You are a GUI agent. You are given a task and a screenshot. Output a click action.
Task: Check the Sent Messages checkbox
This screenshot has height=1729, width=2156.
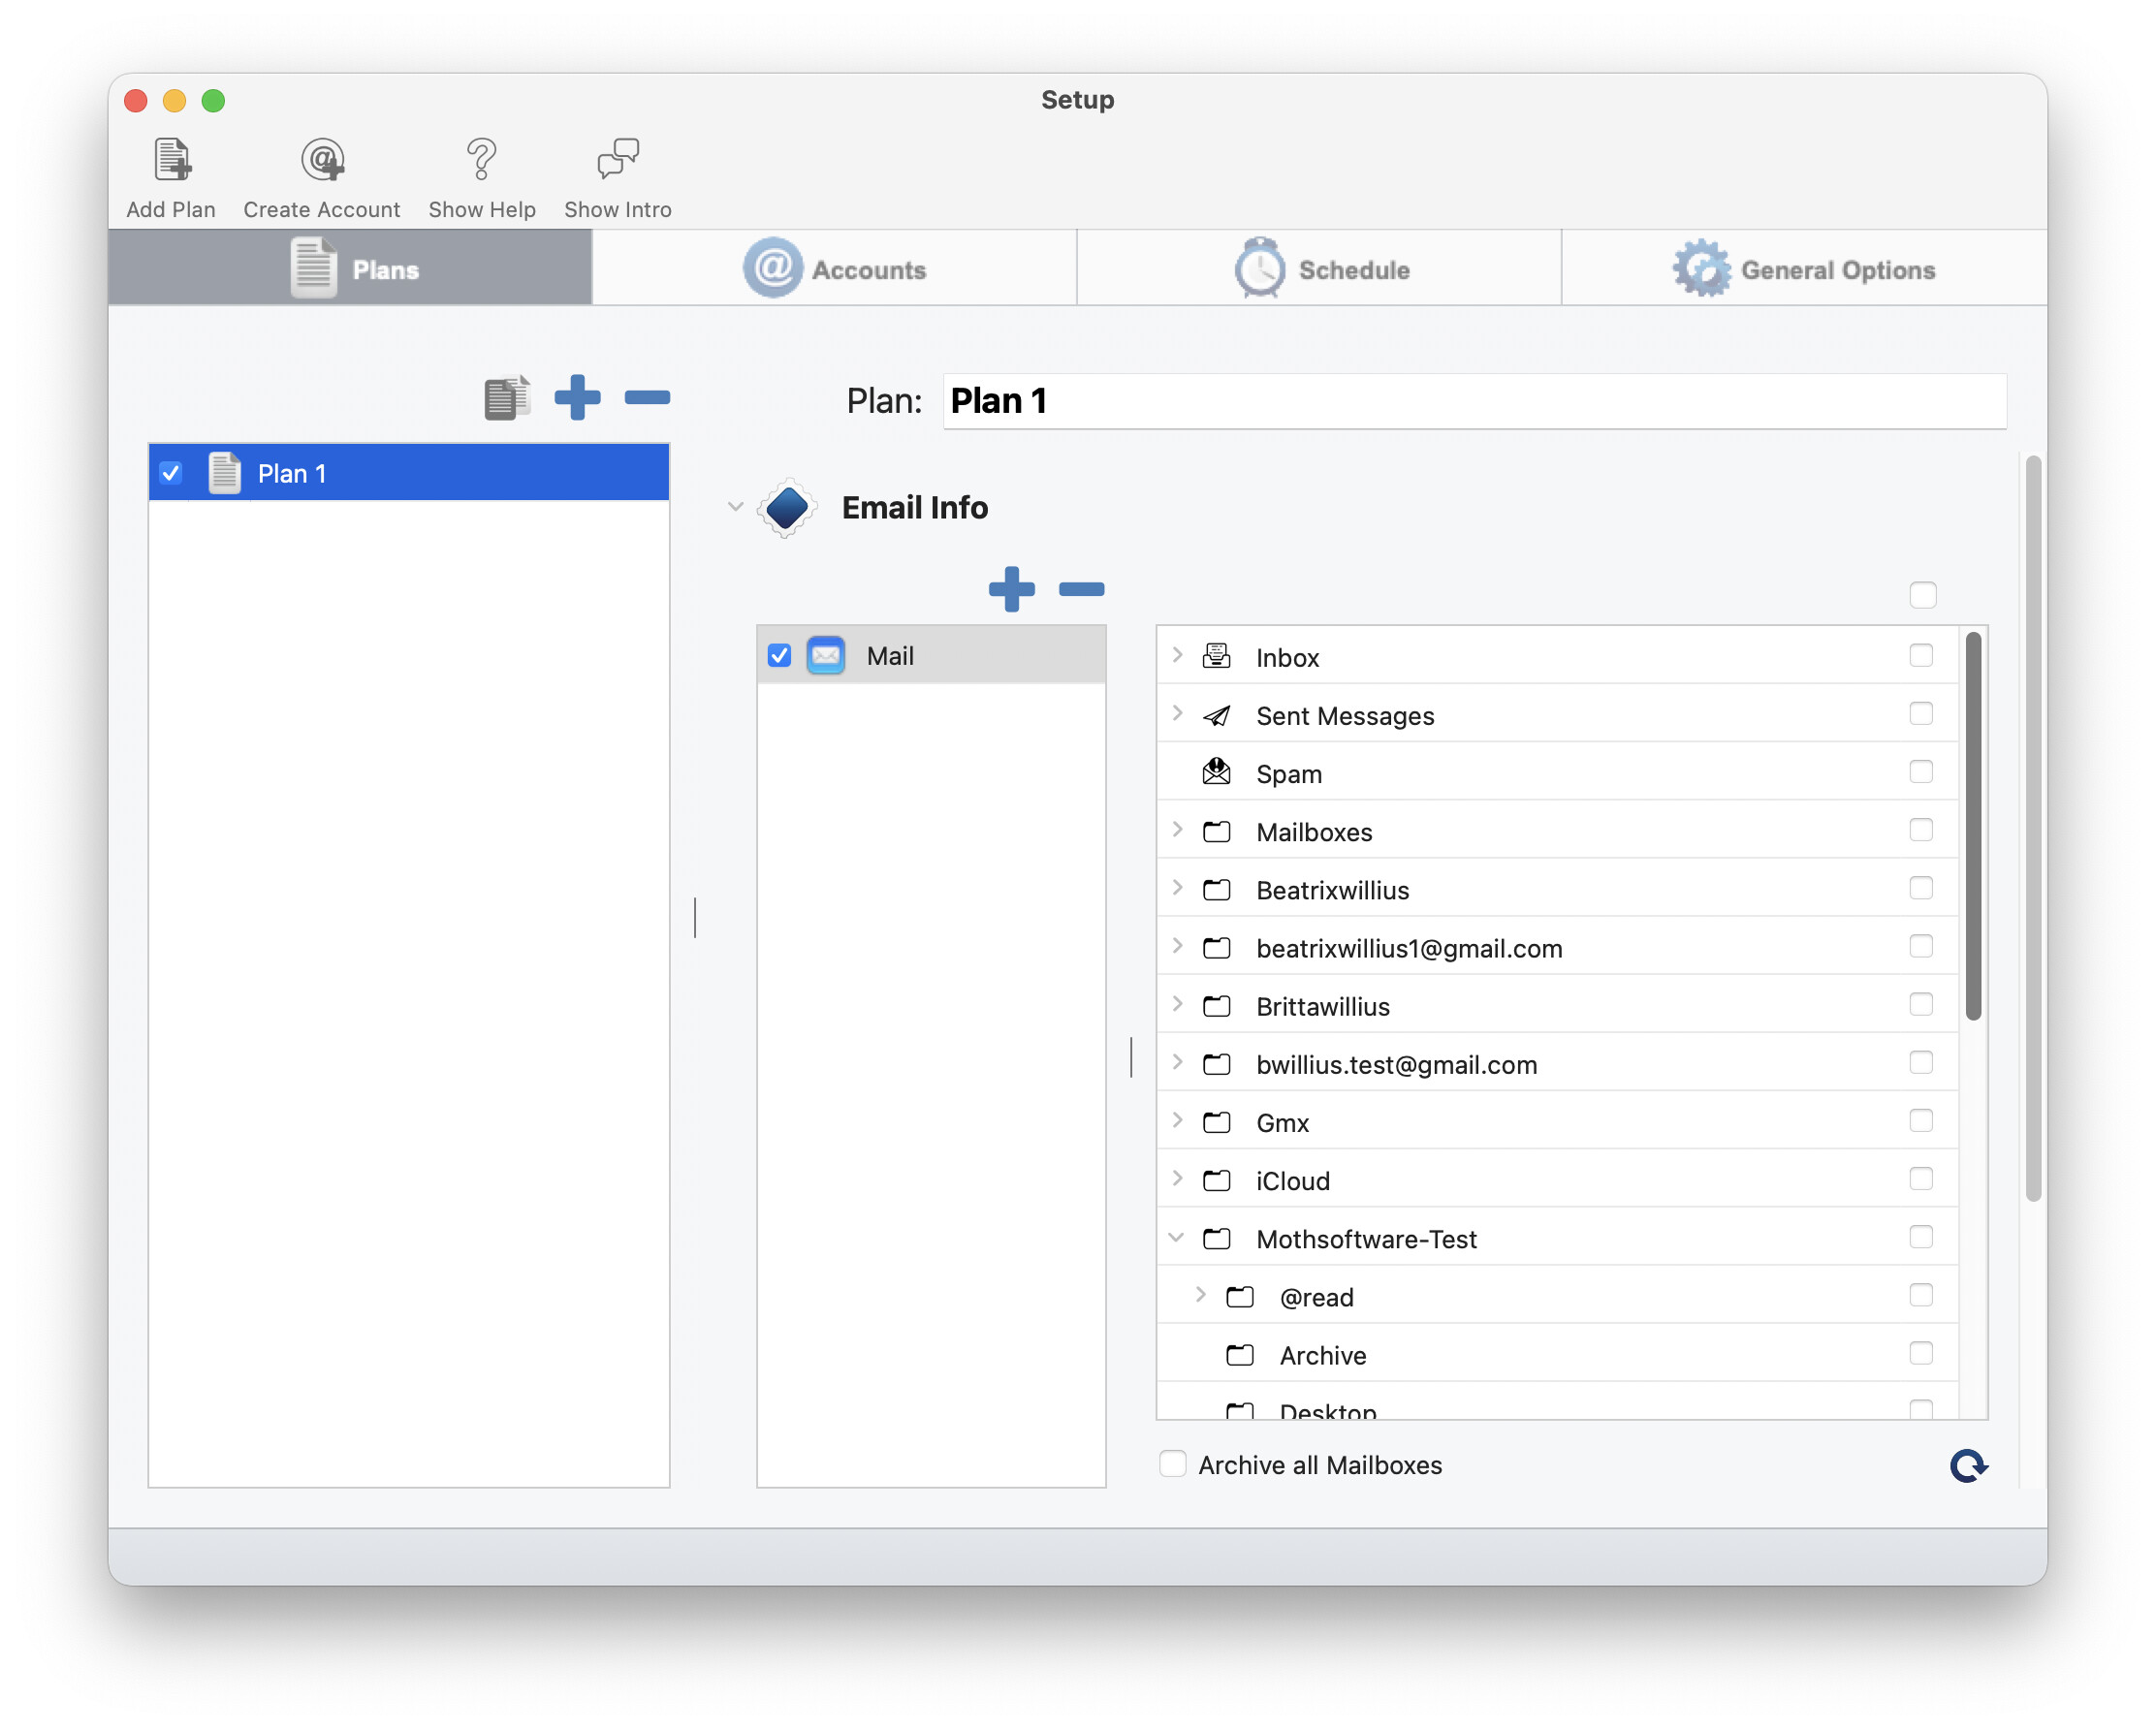coord(1920,713)
